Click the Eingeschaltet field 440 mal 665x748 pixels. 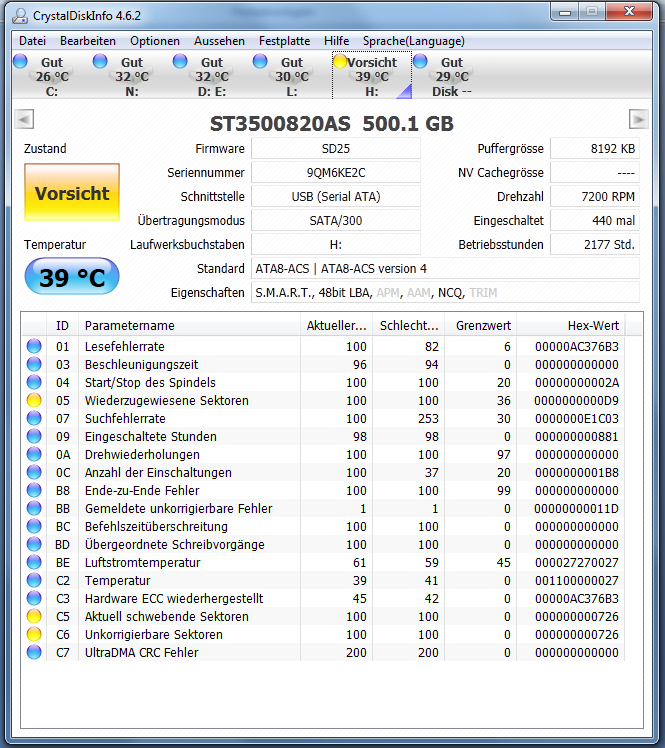595,220
